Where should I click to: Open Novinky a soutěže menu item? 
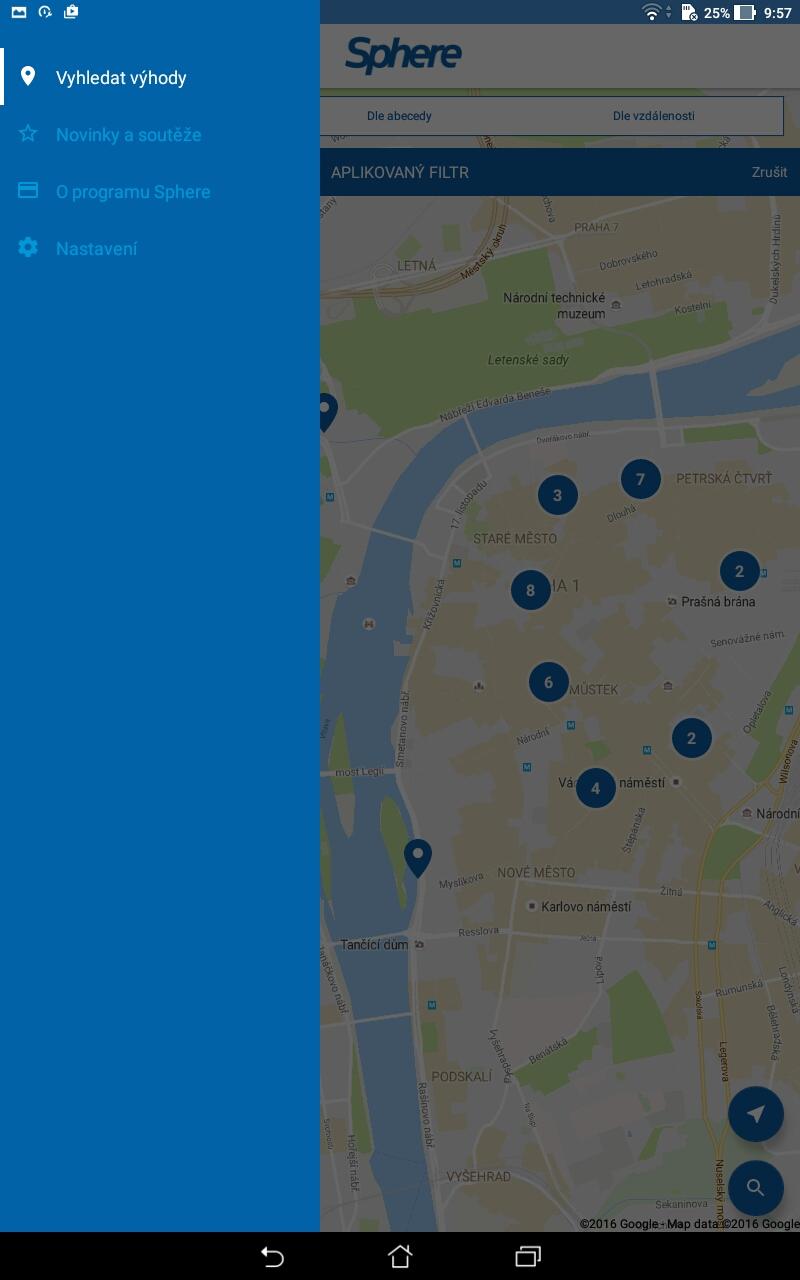(x=160, y=134)
